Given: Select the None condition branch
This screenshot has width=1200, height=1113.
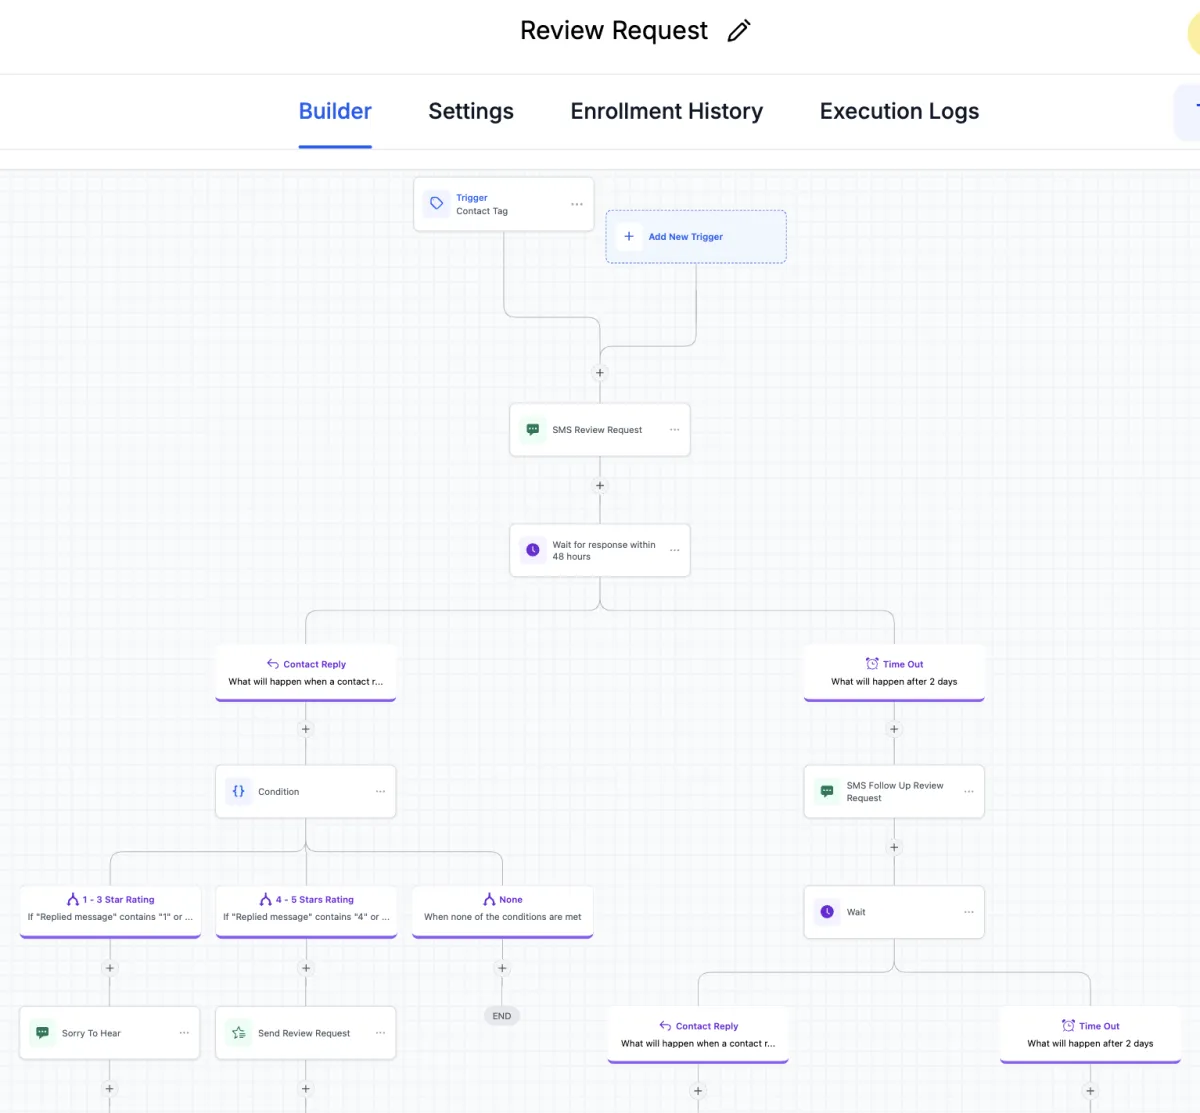Looking at the screenshot, I should pyautogui.click(x=503, y=909).
